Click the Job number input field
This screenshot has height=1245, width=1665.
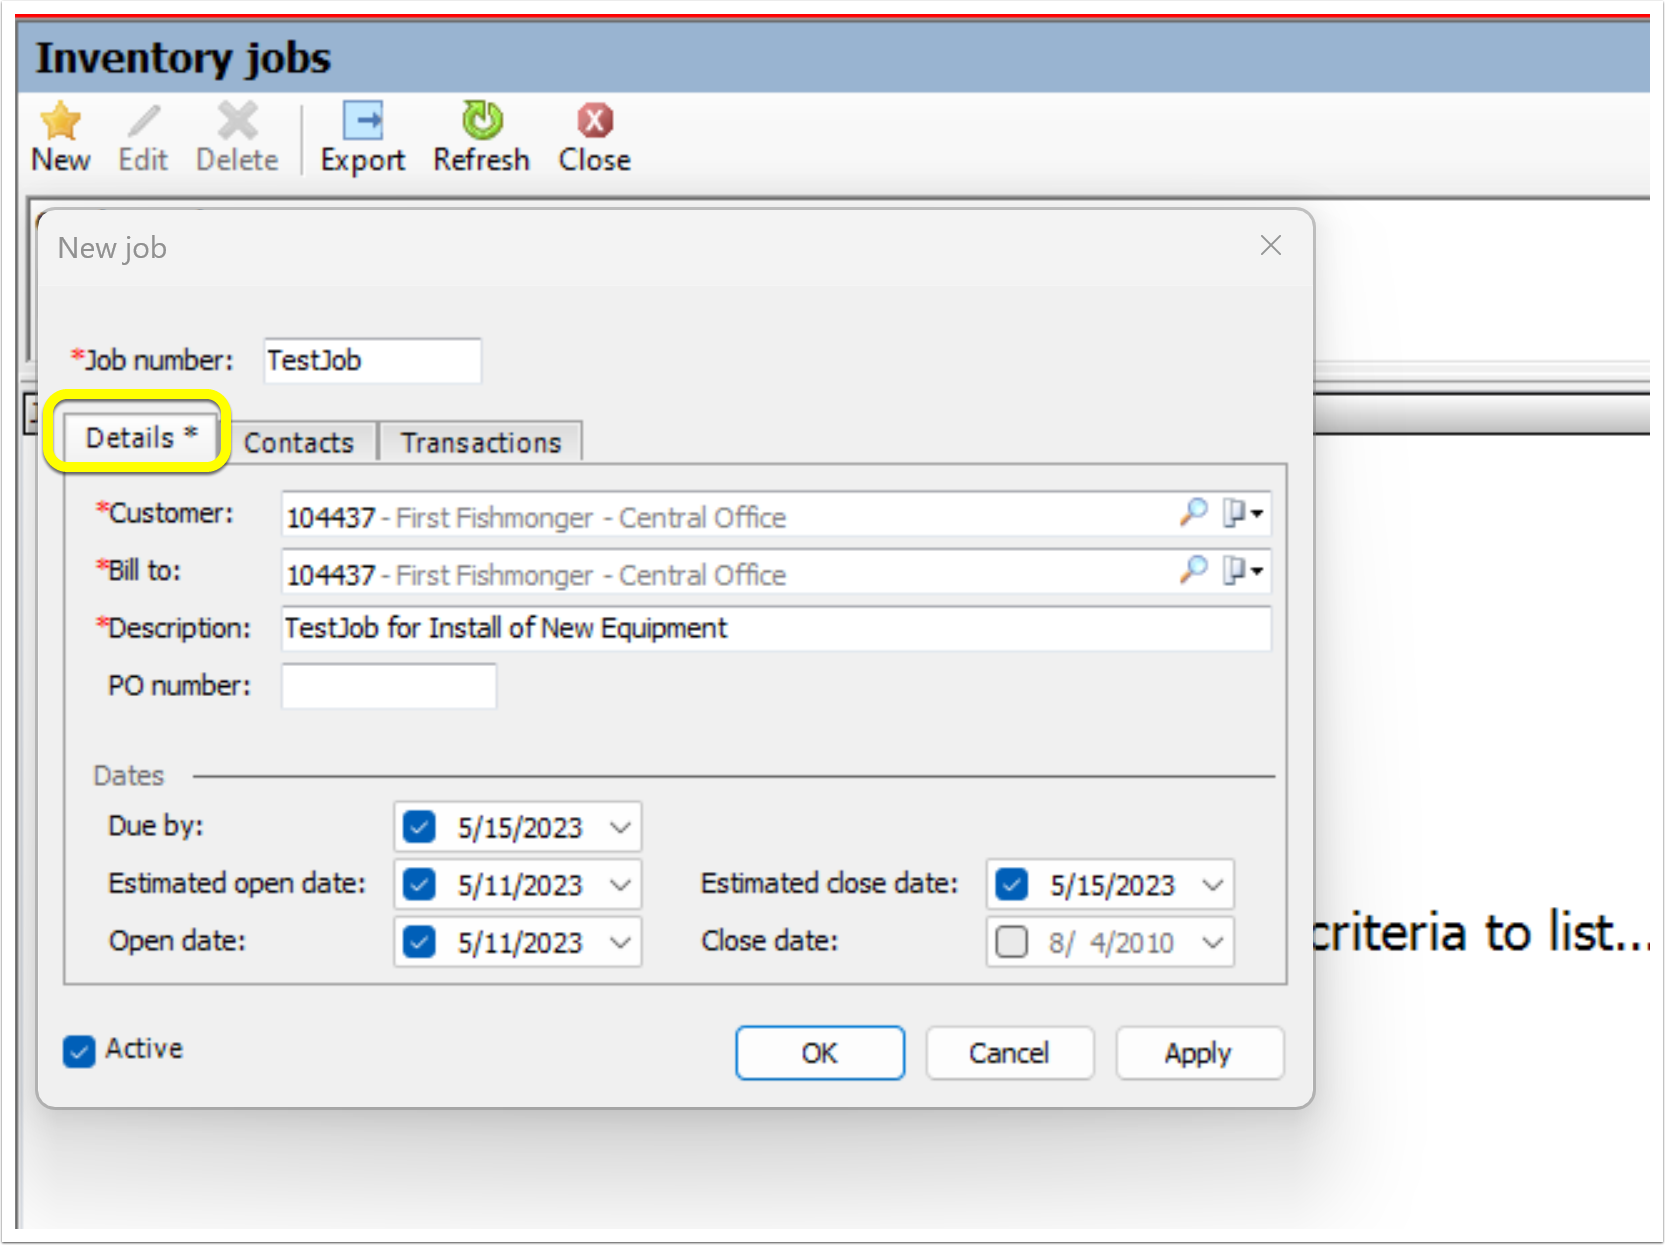coord(372,360)
